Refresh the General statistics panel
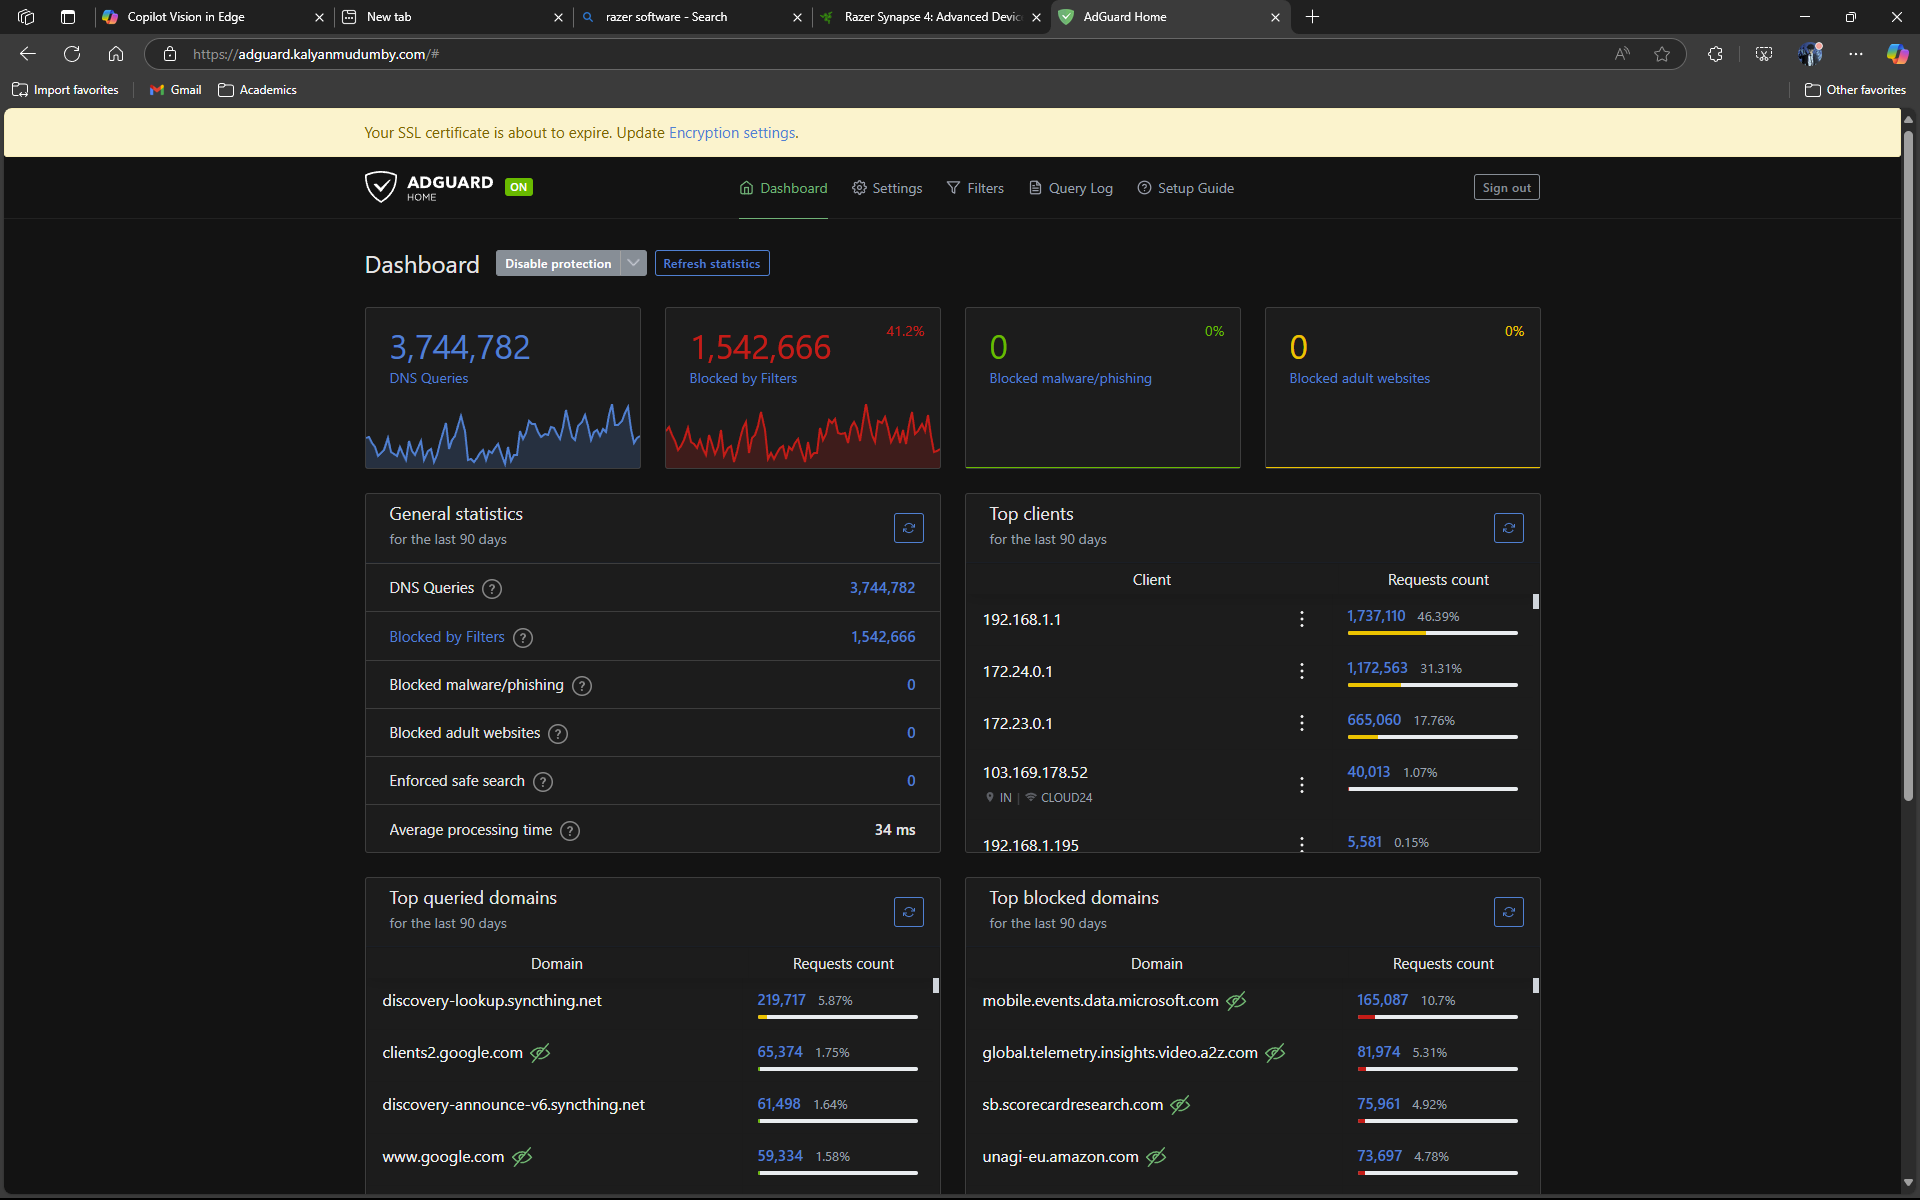Viewport: 1920px width, 1200px height. click(x=908, y=528)
